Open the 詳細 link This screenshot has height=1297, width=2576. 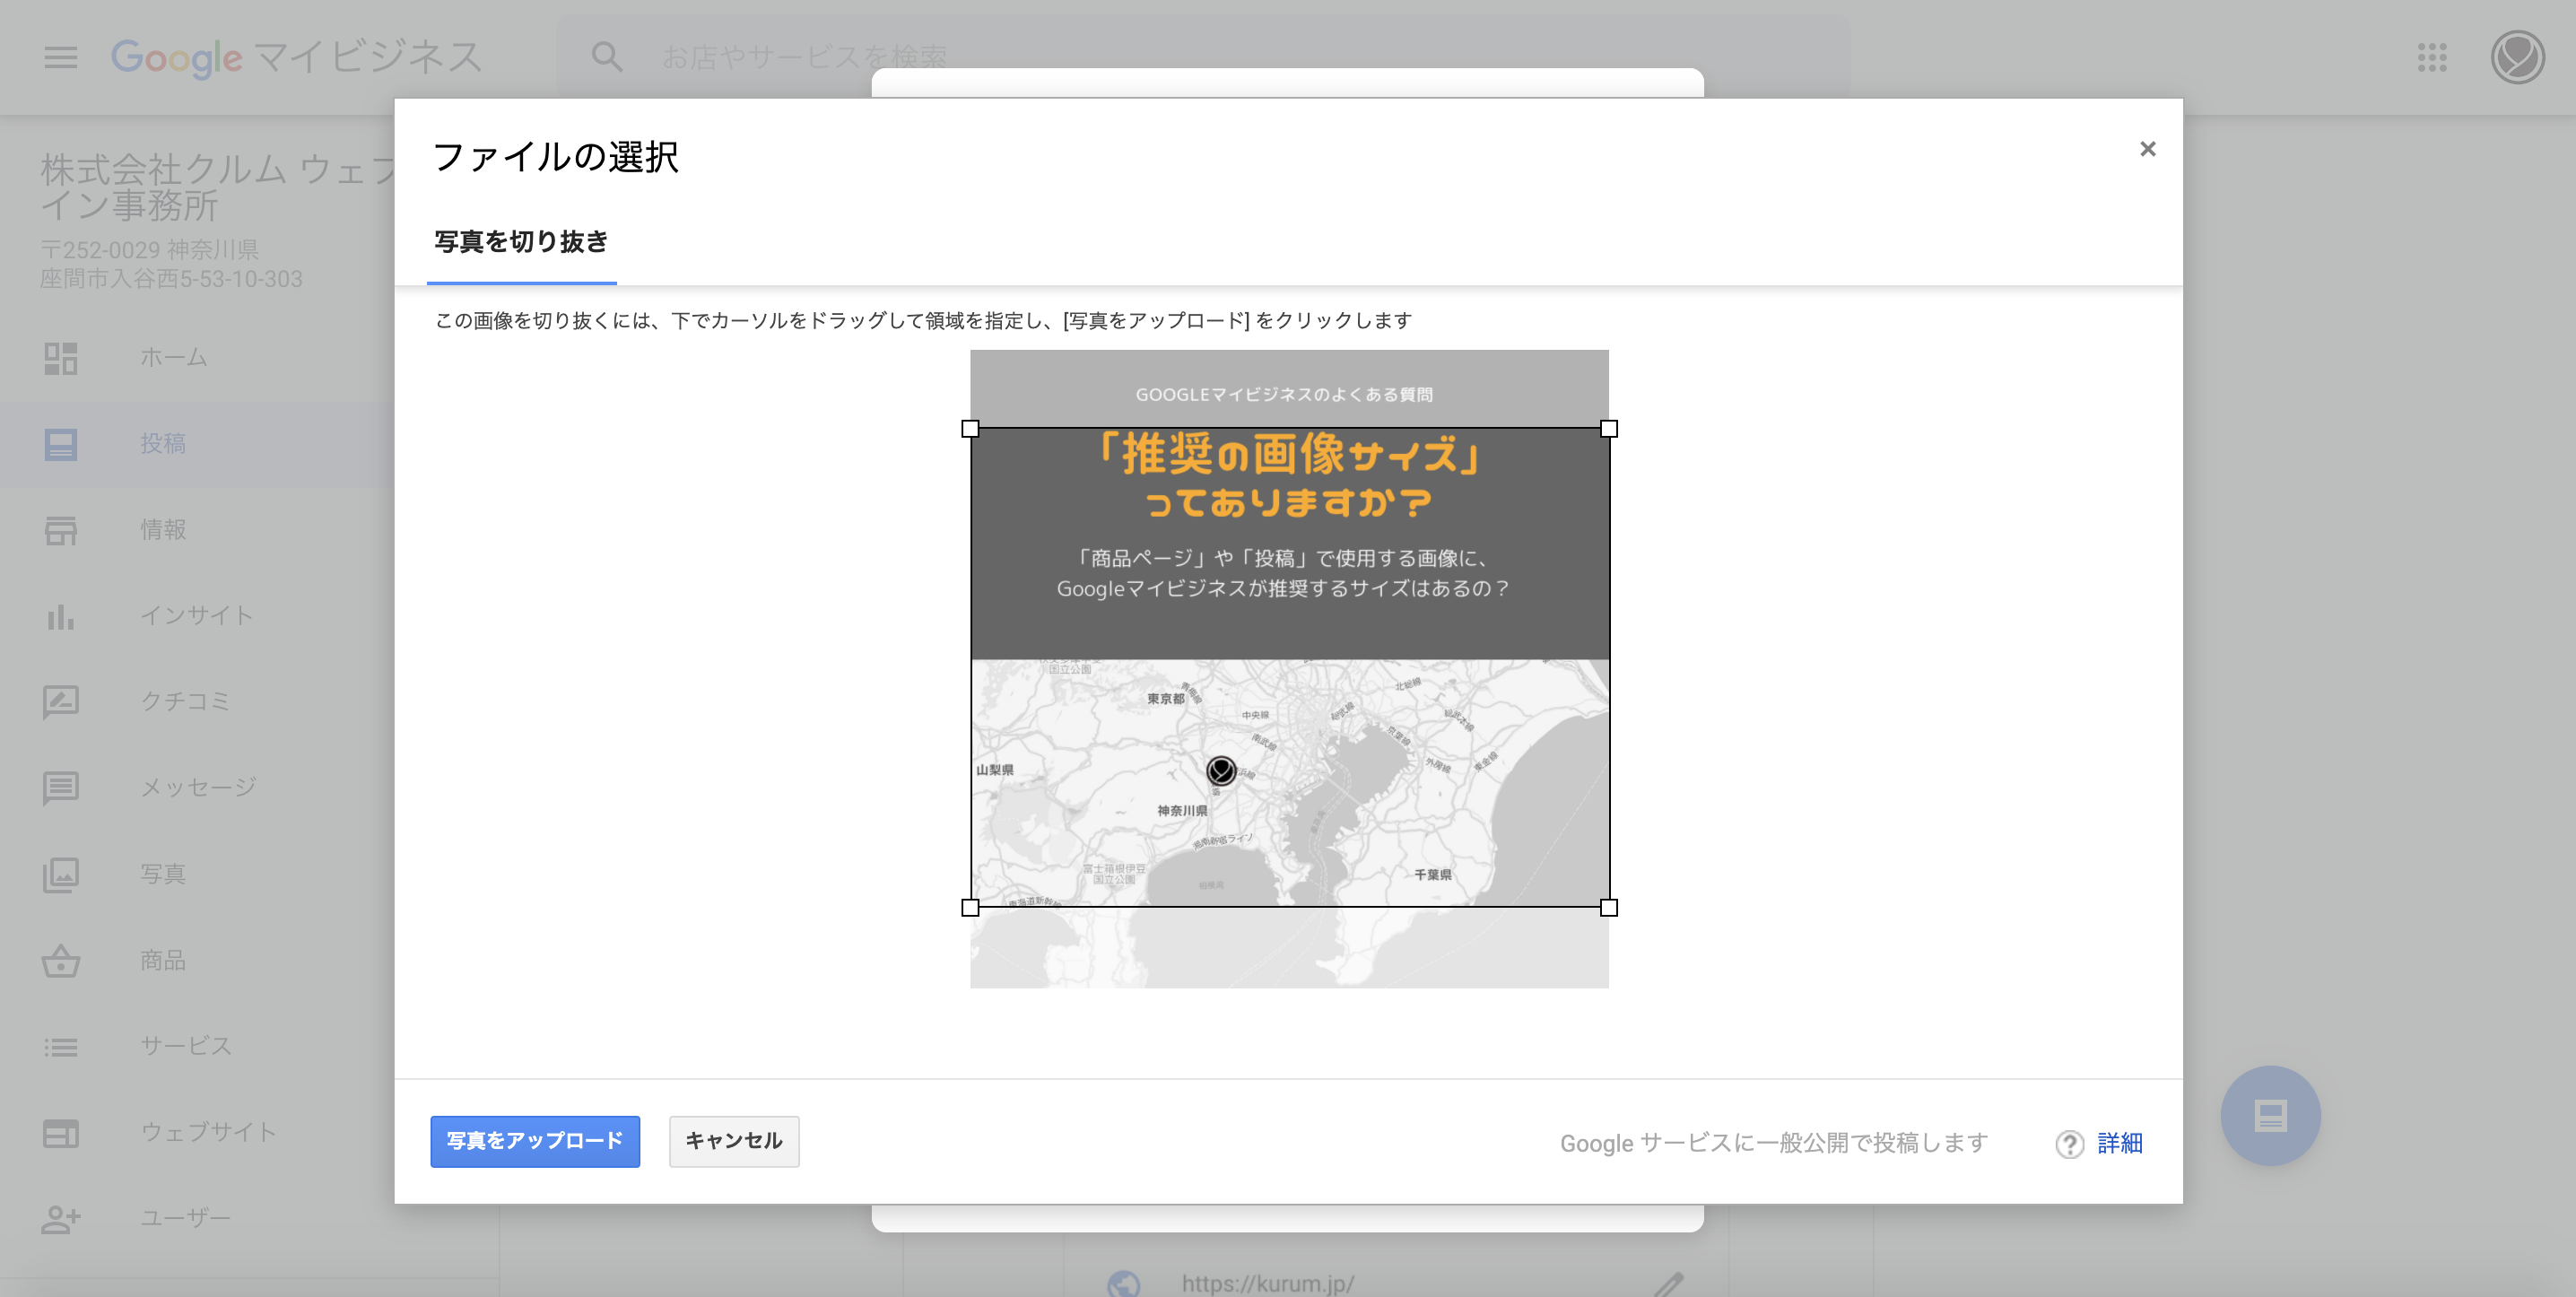[x=2119, y=1143]
